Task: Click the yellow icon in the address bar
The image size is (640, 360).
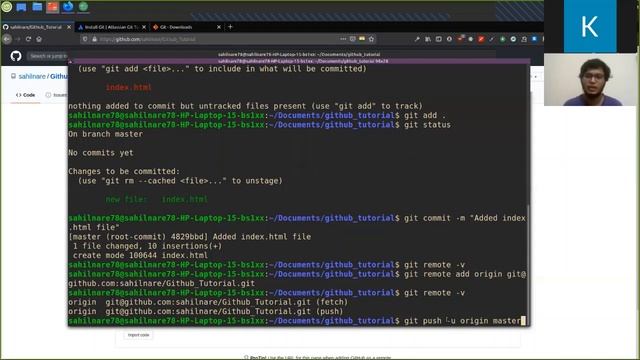Action: click(x=362, y=39)
